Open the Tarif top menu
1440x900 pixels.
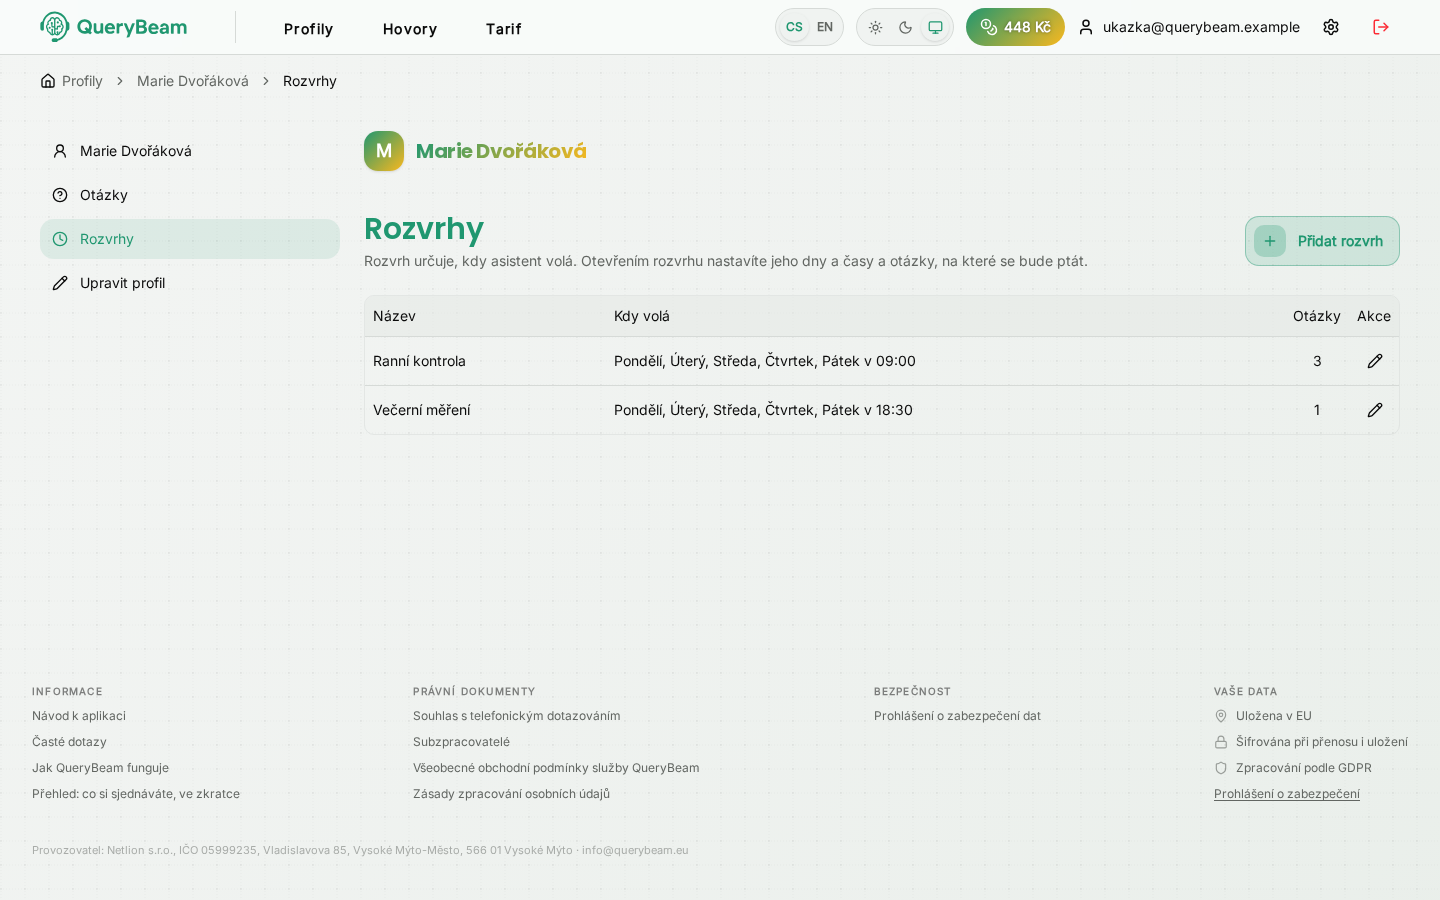pyautogui.click(x=504, y=29)
